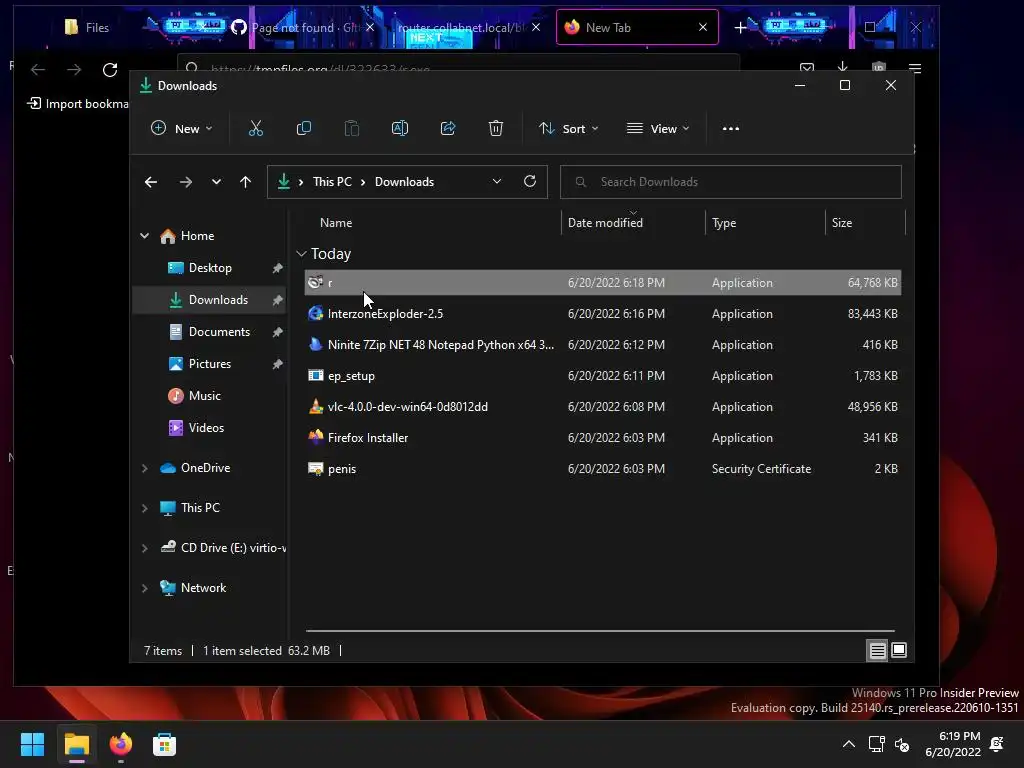Open the See more three-dots menu
This screenshot has height=768, width=1024.
[731, 129]
